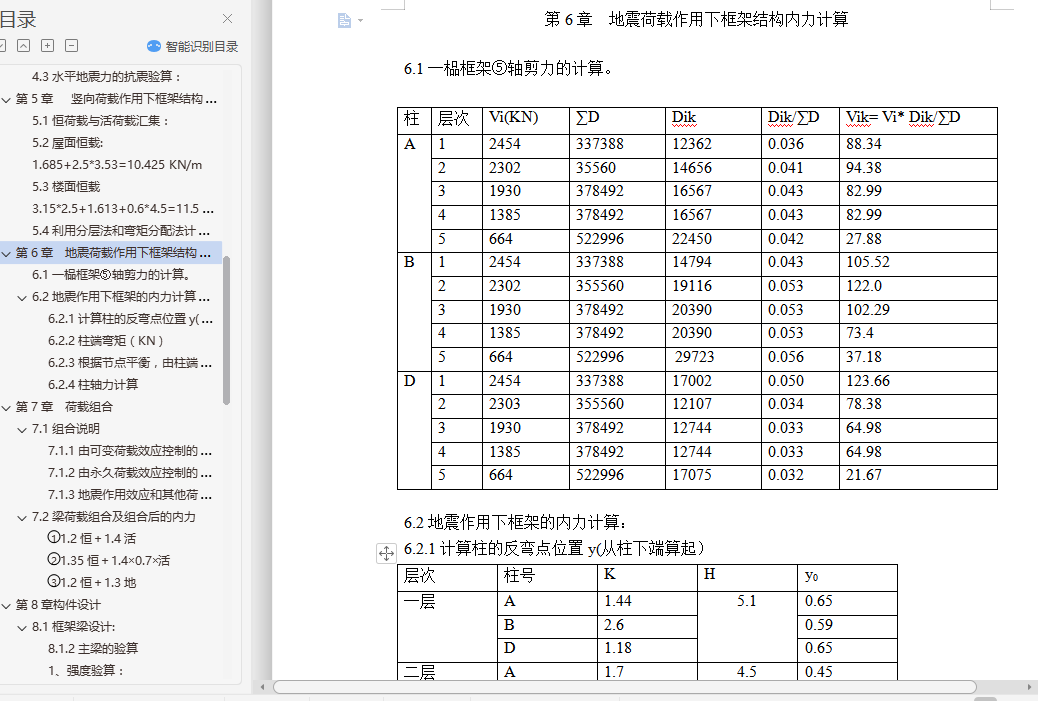Go to 5.2 屋面恒载 heading
This screenshot has height=701, width=1038.
click(x=68, y=142)
